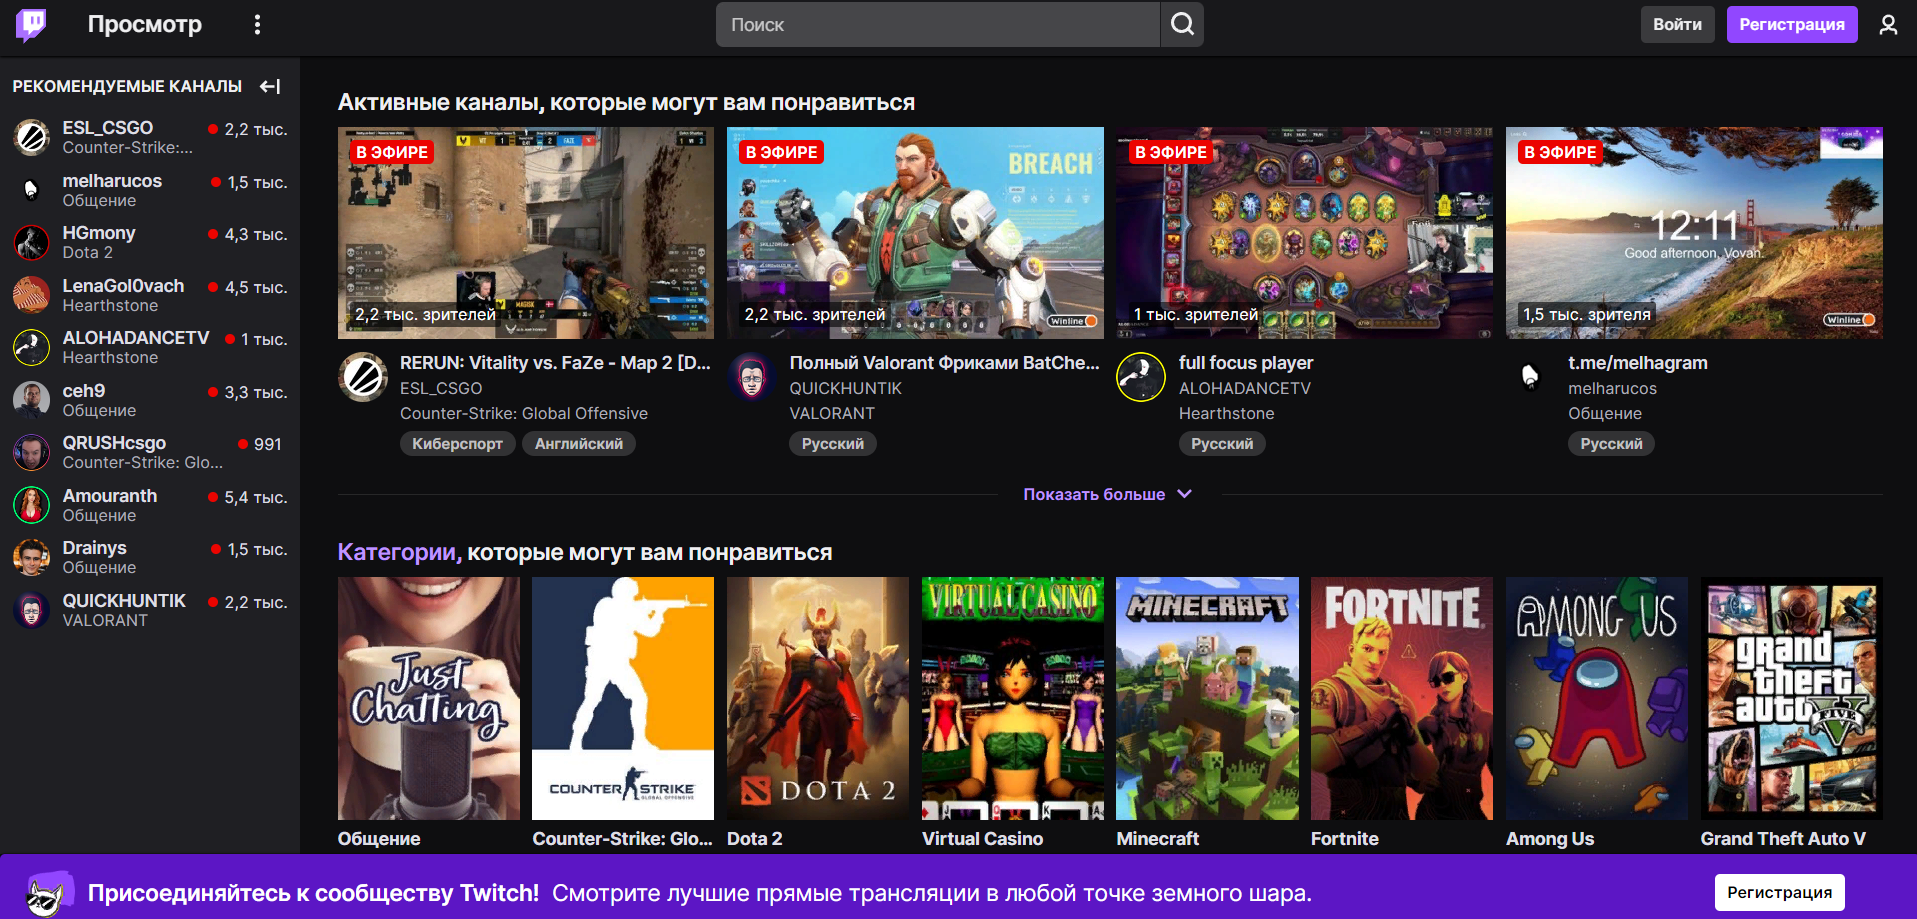Viewport: 1917px width, 919px height.
Task: Open the Категории heading link
Action: coord(399,552)
